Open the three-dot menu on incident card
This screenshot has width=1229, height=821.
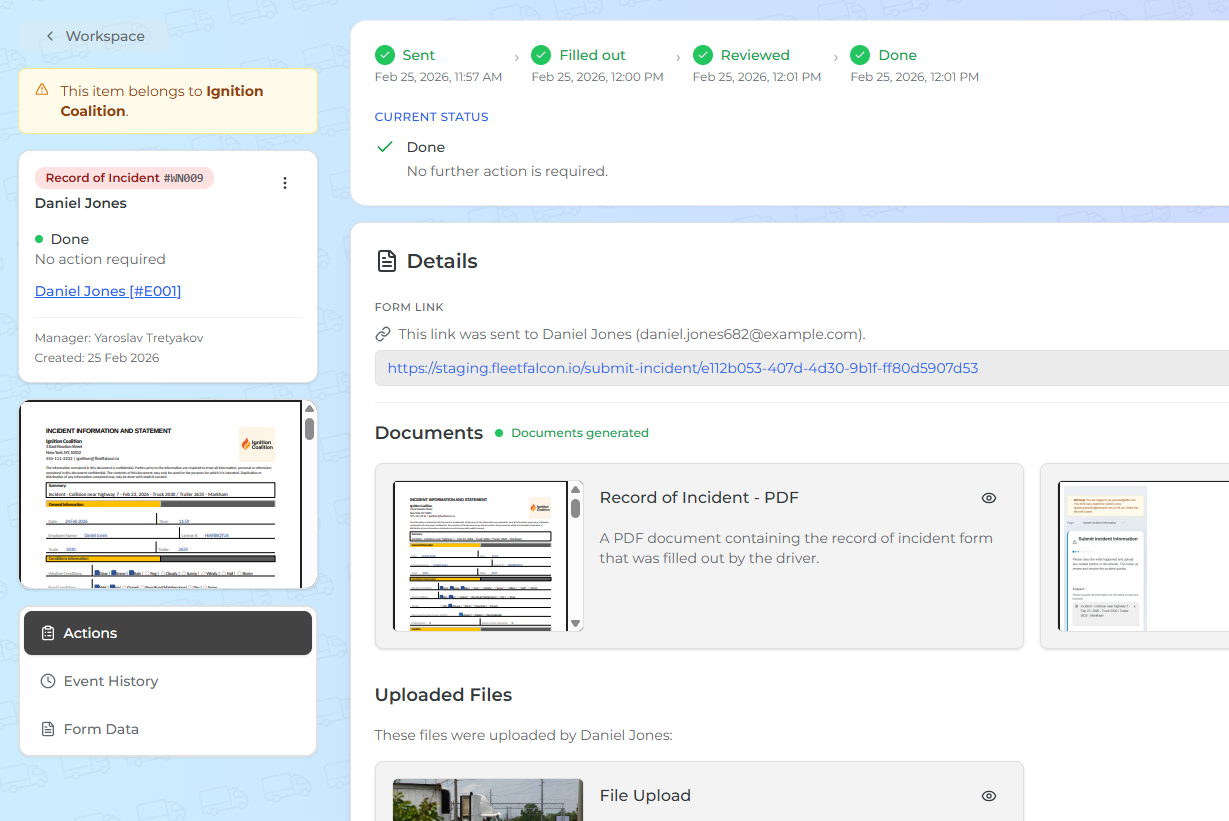(x=285, y=183)
